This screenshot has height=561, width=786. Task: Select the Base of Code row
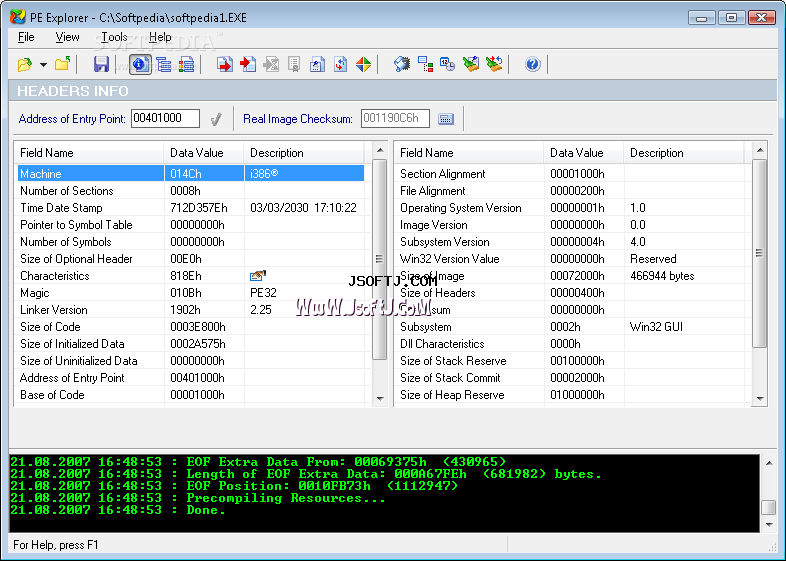coord(191,395)
